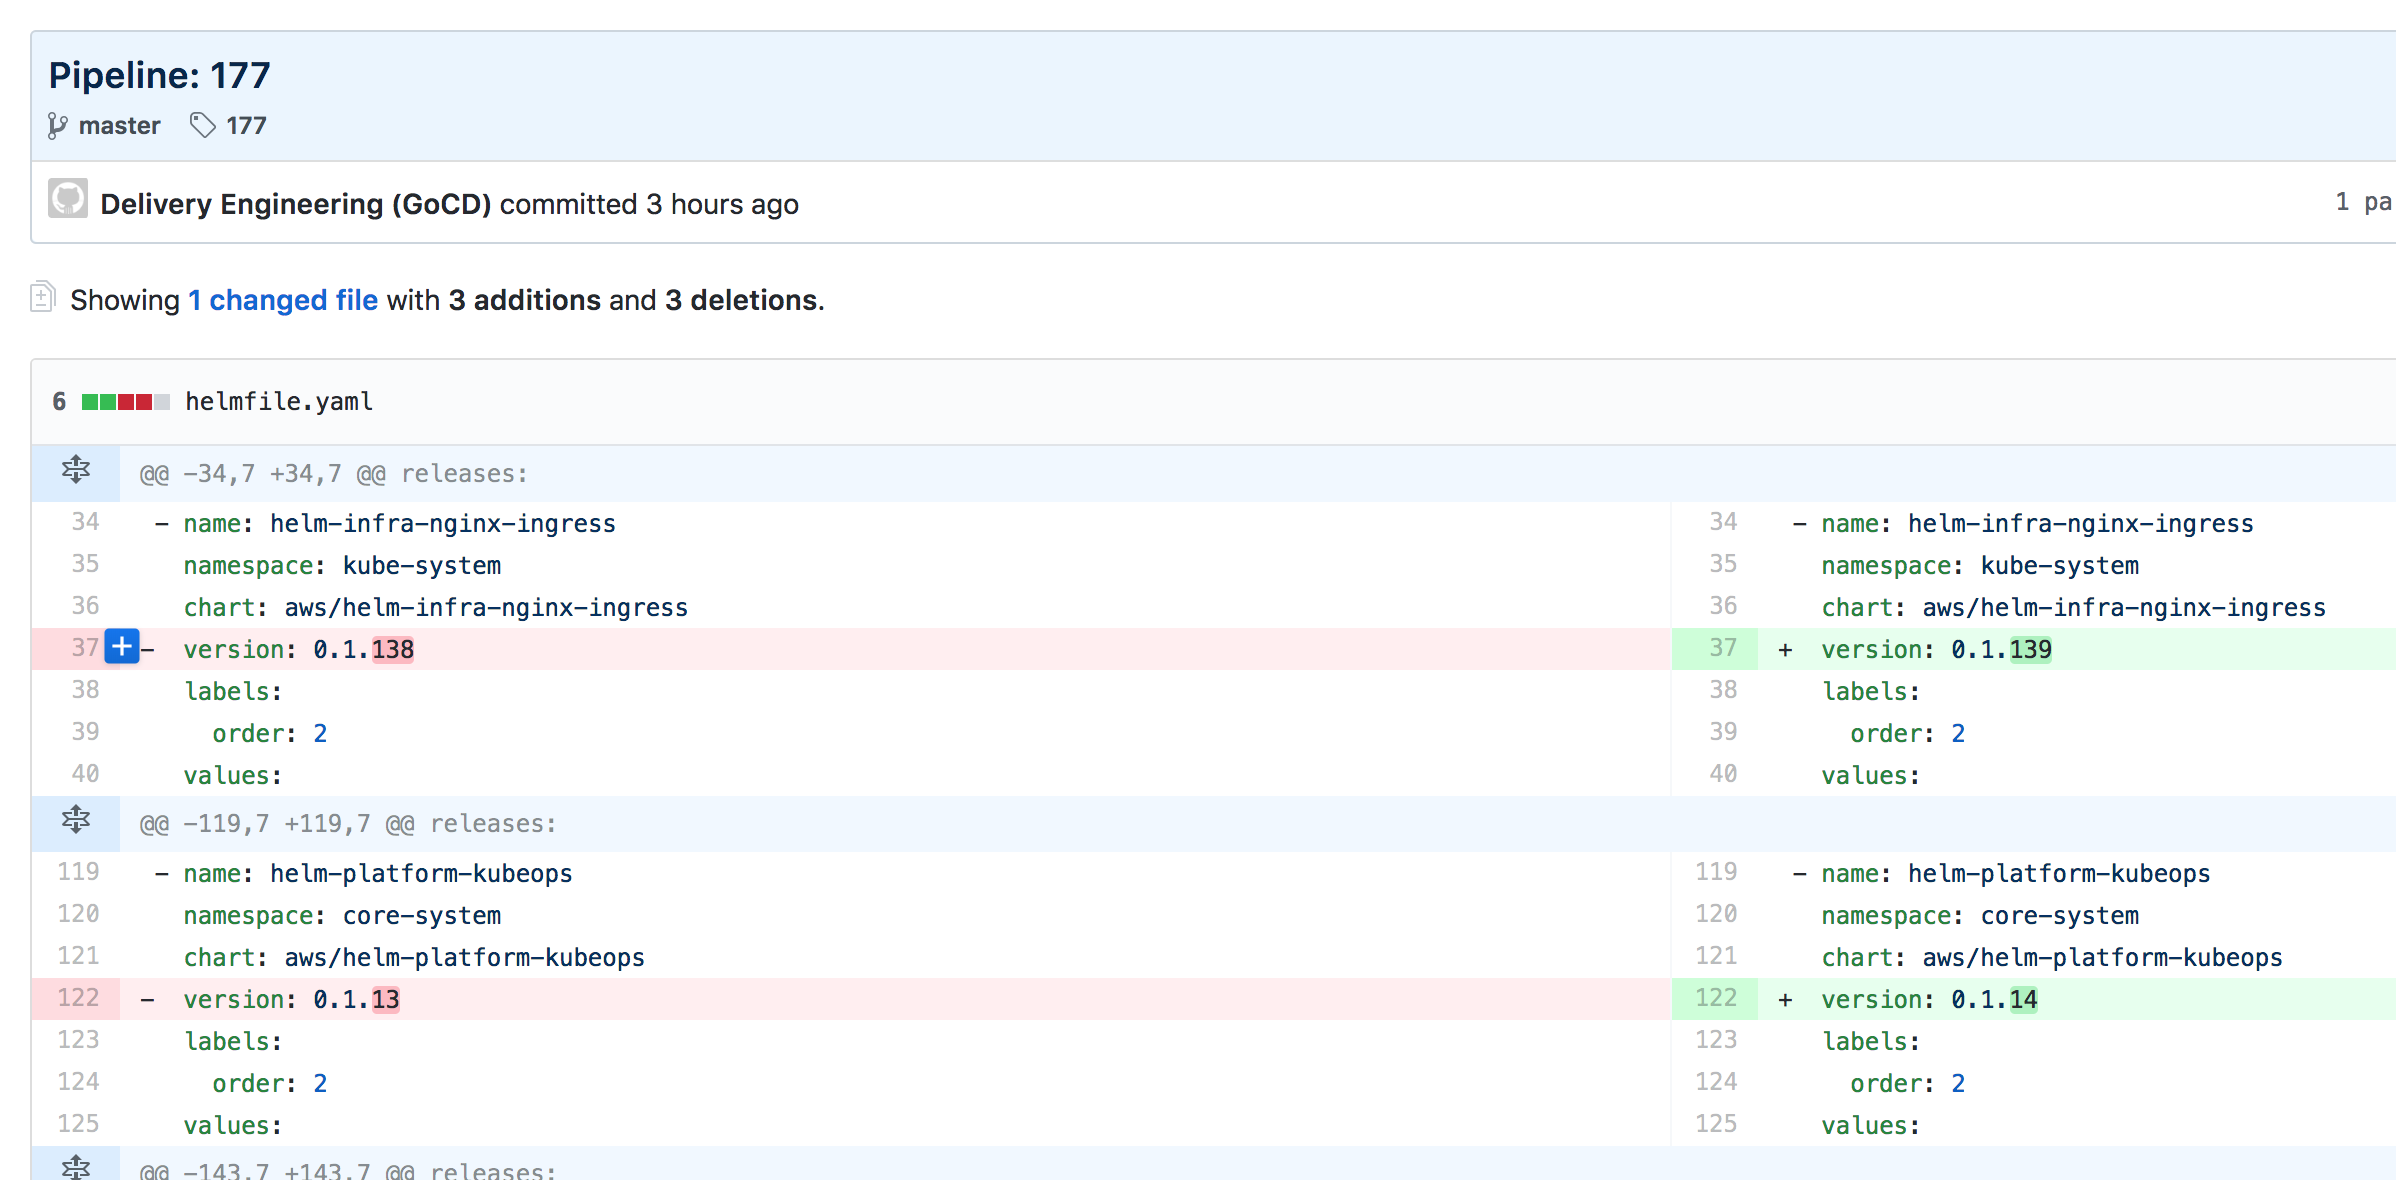
Task: Click Delivery Engineering (GoCD) committer name
Action: pos(296,203)
